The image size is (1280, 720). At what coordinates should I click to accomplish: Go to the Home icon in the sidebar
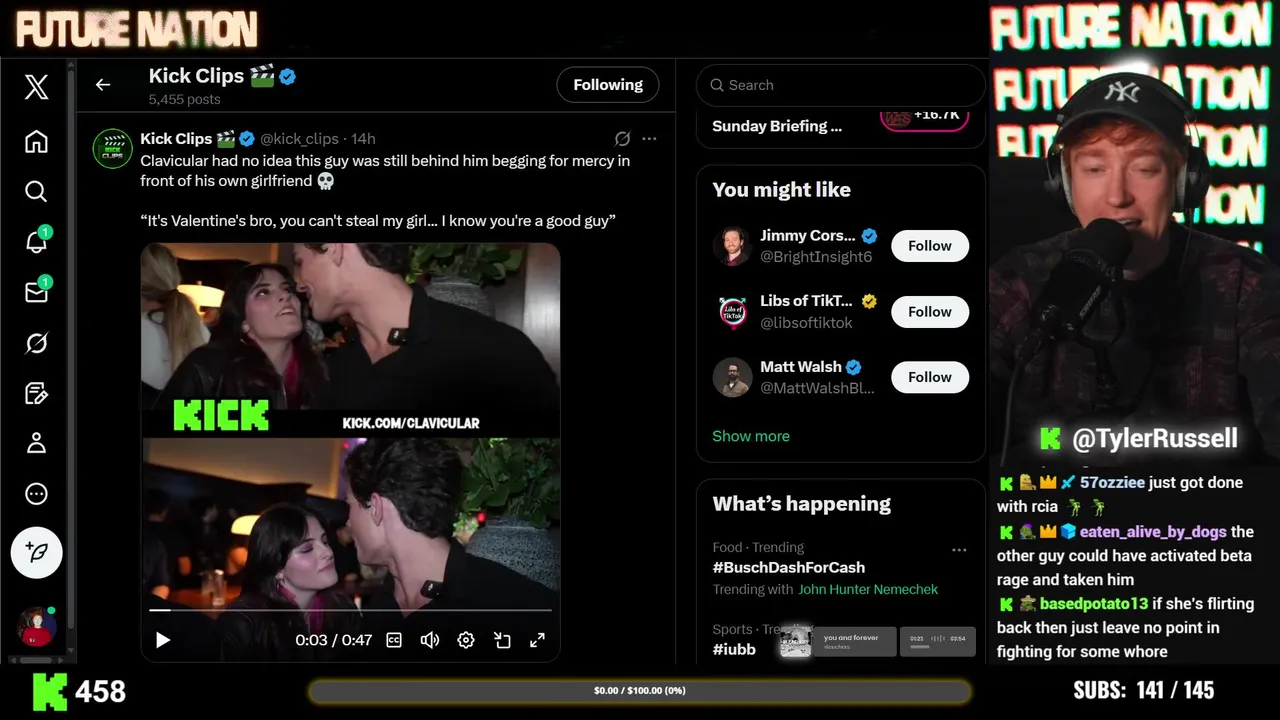(x=36, y=142)
